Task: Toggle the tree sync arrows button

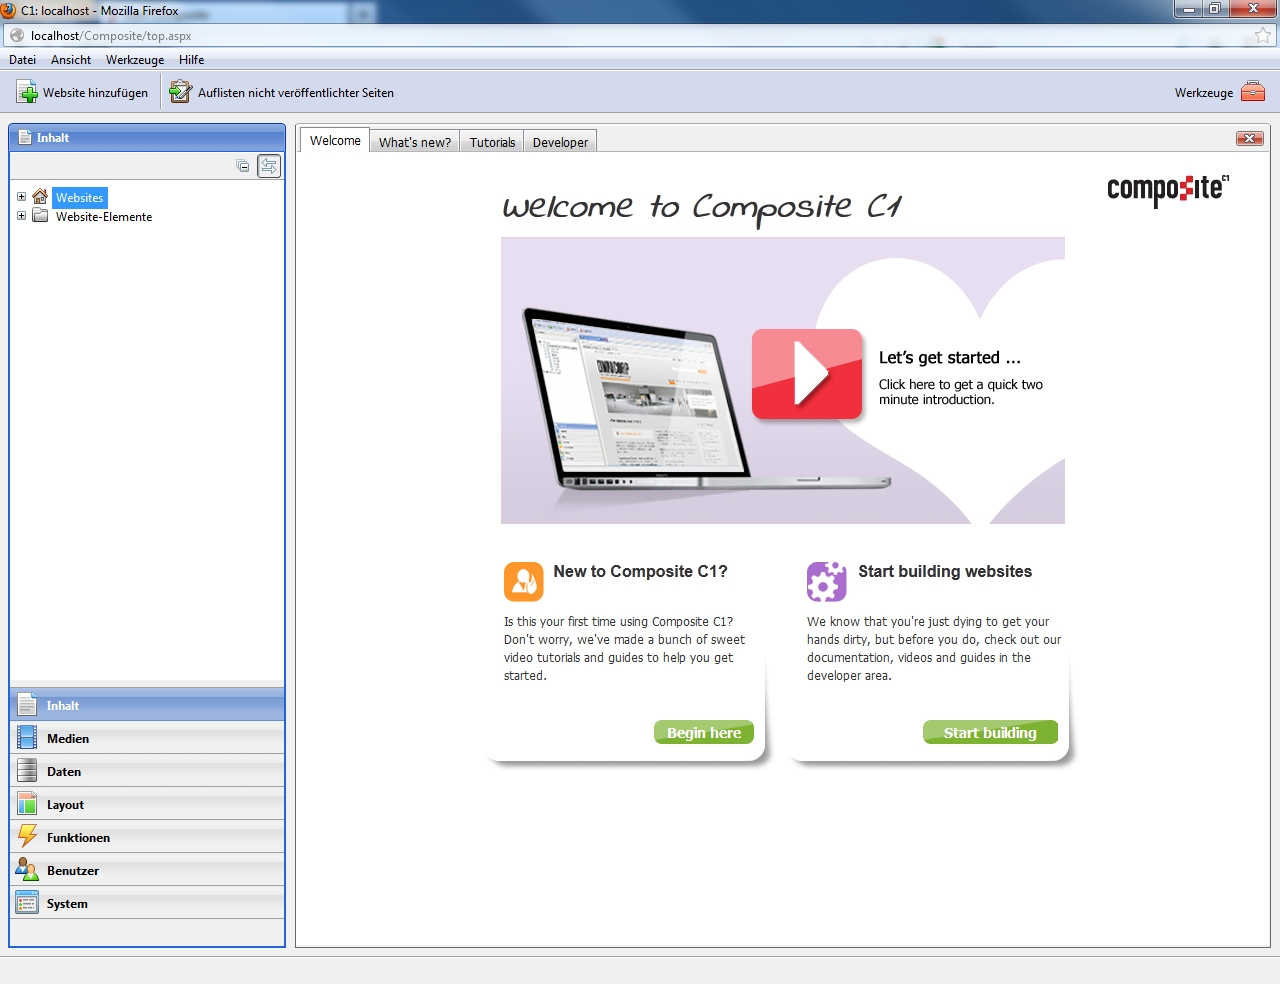Action: pyautogui.click(x=269, y=166)
